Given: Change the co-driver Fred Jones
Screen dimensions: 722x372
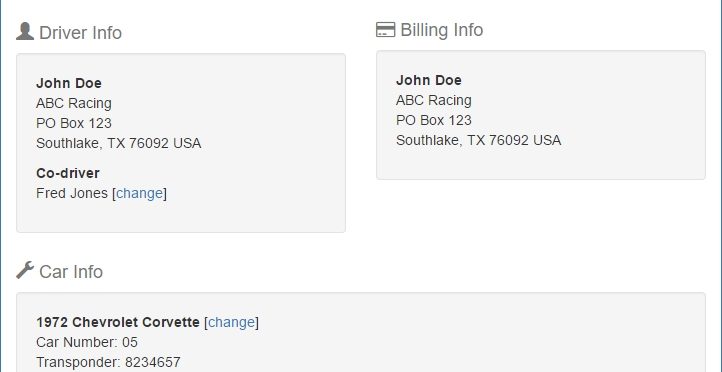Looking at the screenshot, I should click(x=140, y=193).
